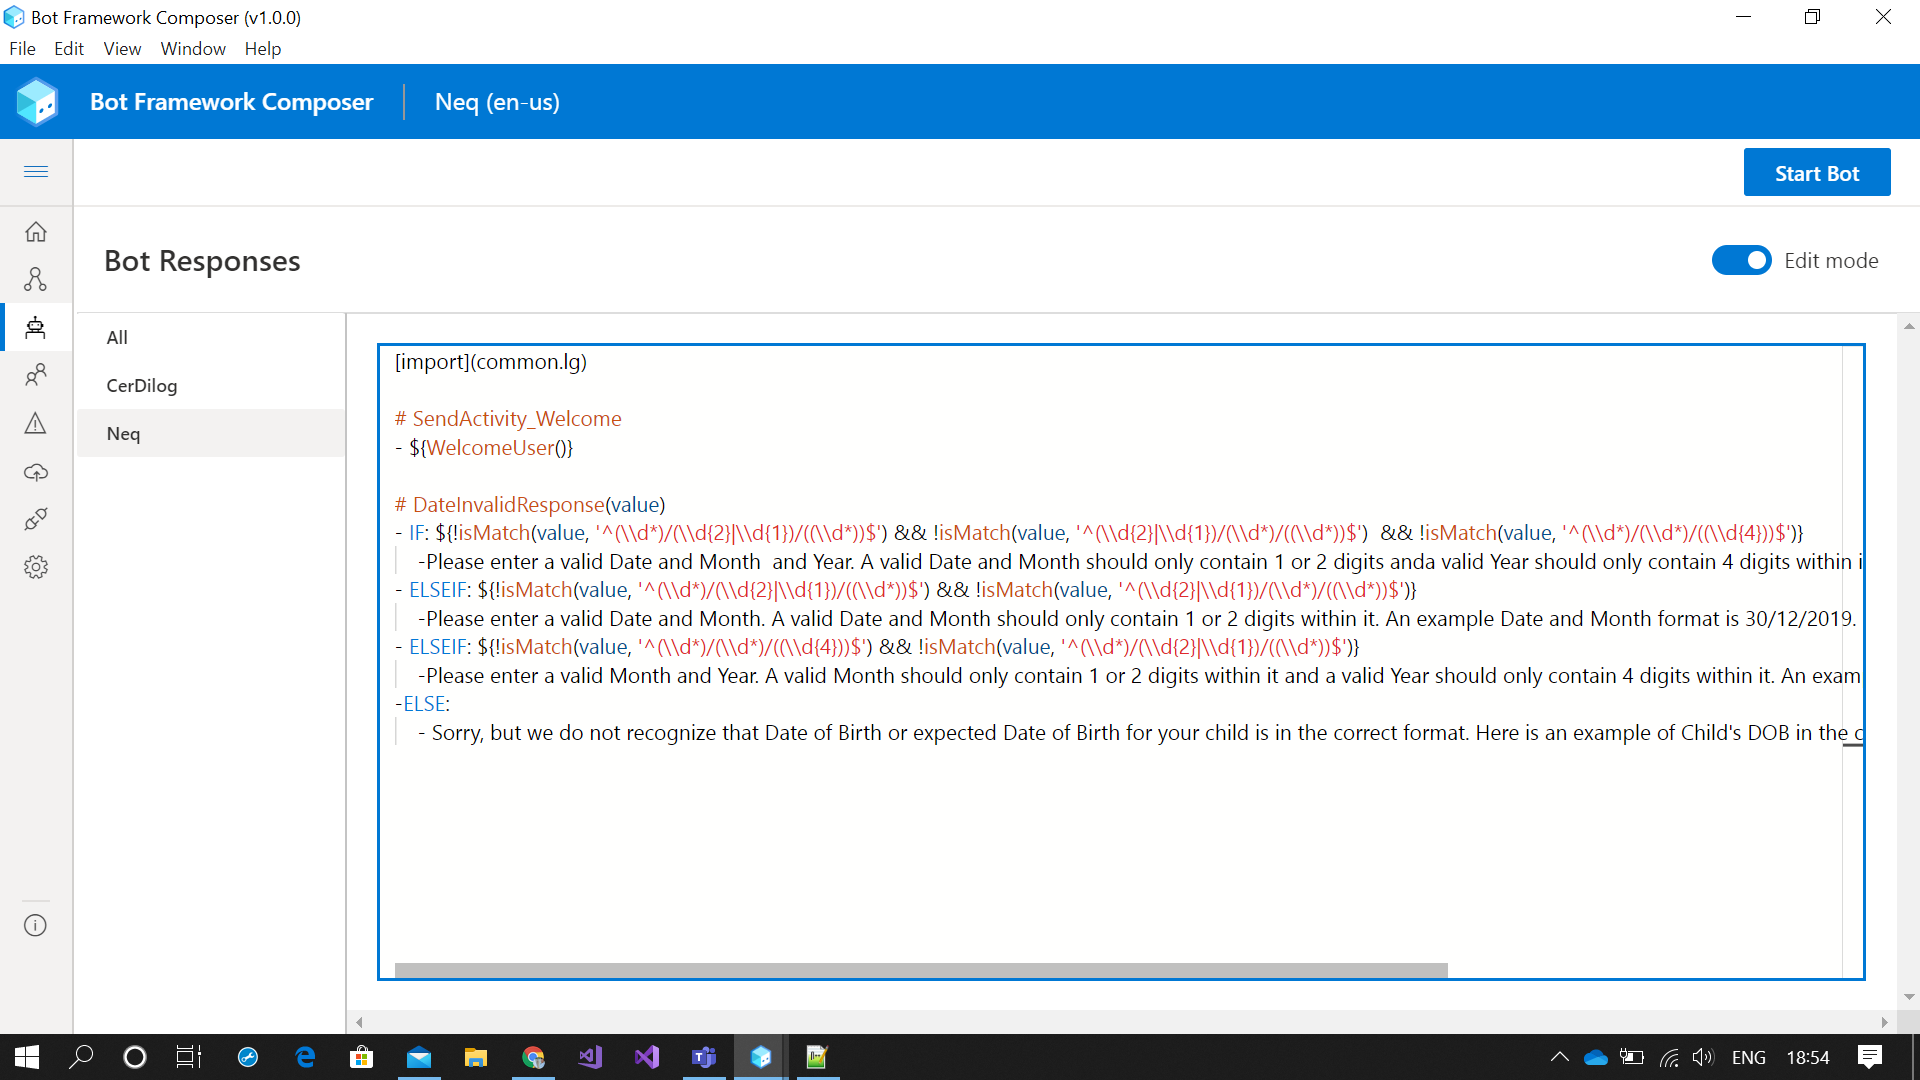Open the File menu

pos(22,48)
